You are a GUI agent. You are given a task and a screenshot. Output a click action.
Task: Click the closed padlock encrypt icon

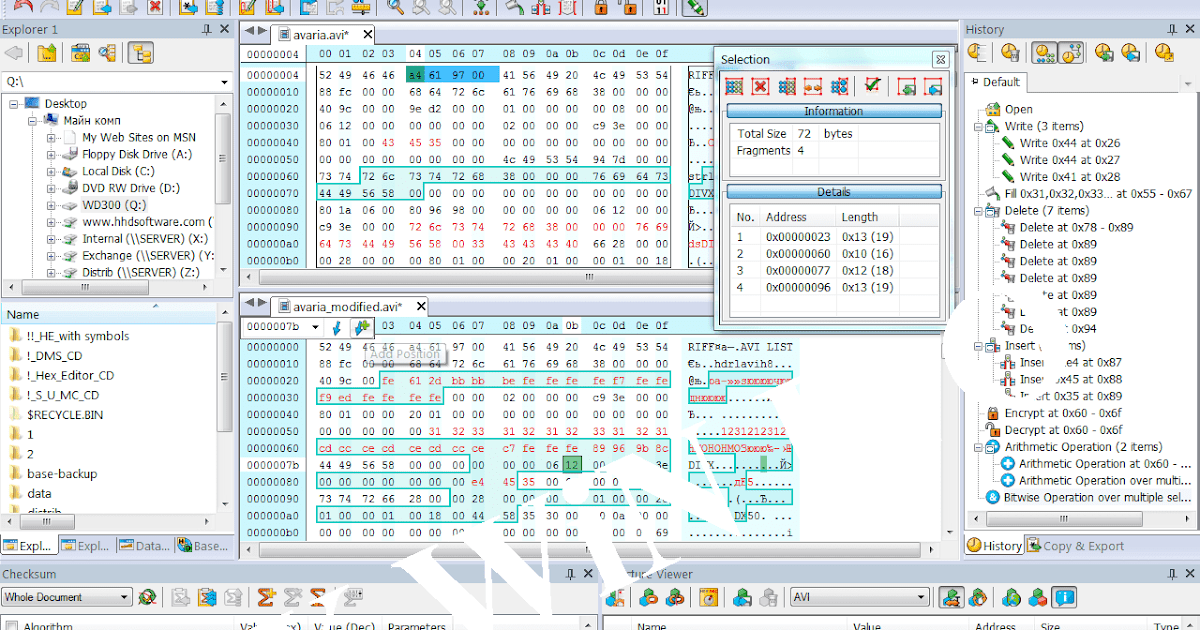[601, 8]
